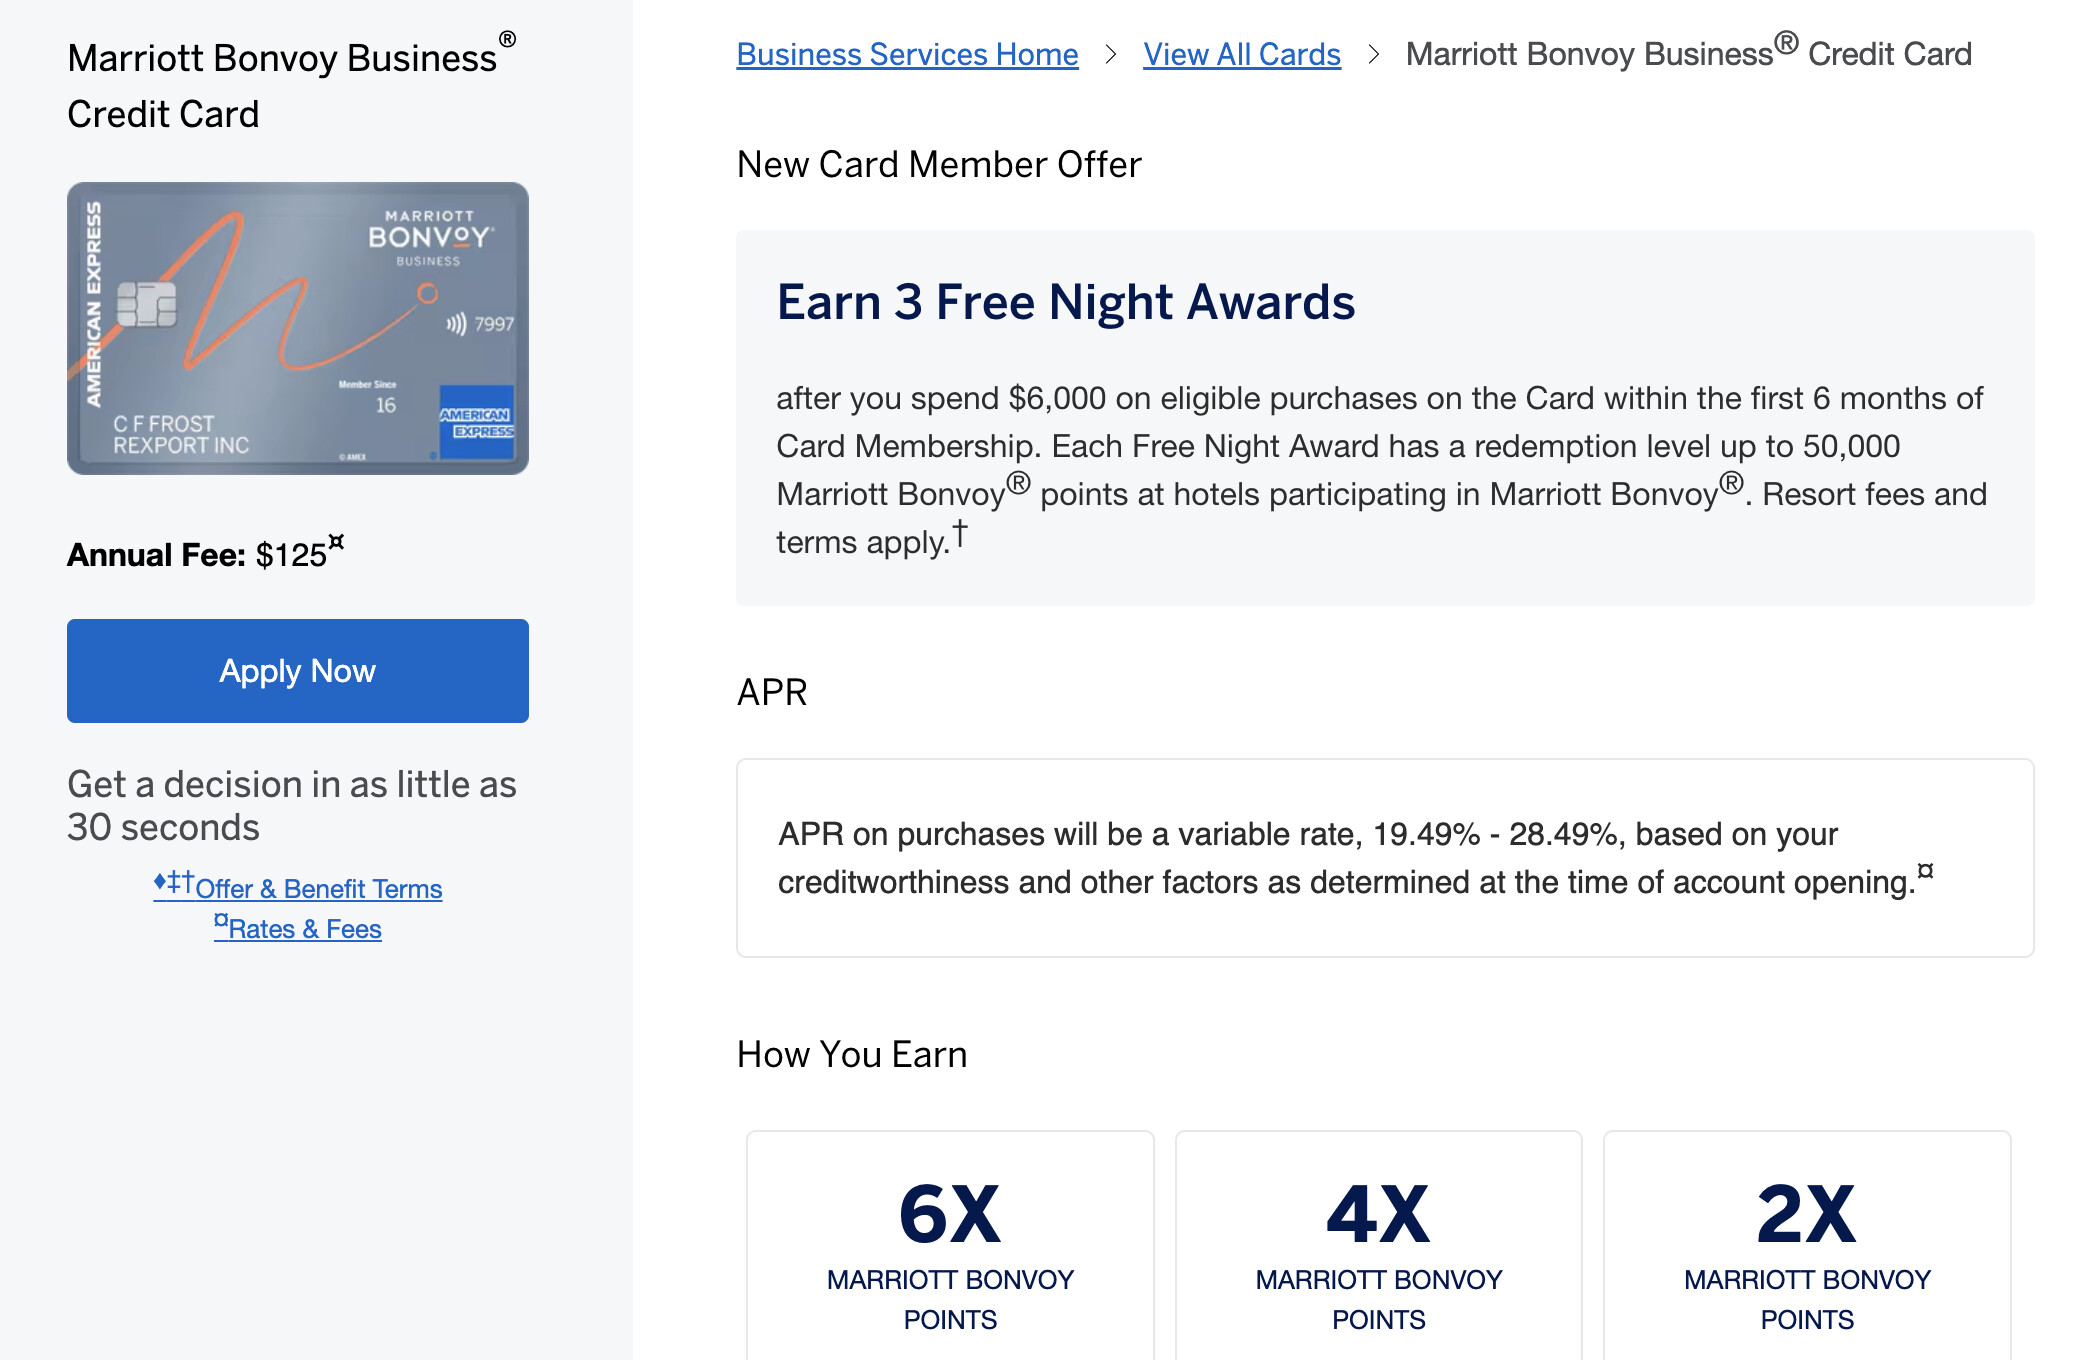
Task: Click the American Express logo on the card
Action: pyautogui.click(x=476, y=422)
